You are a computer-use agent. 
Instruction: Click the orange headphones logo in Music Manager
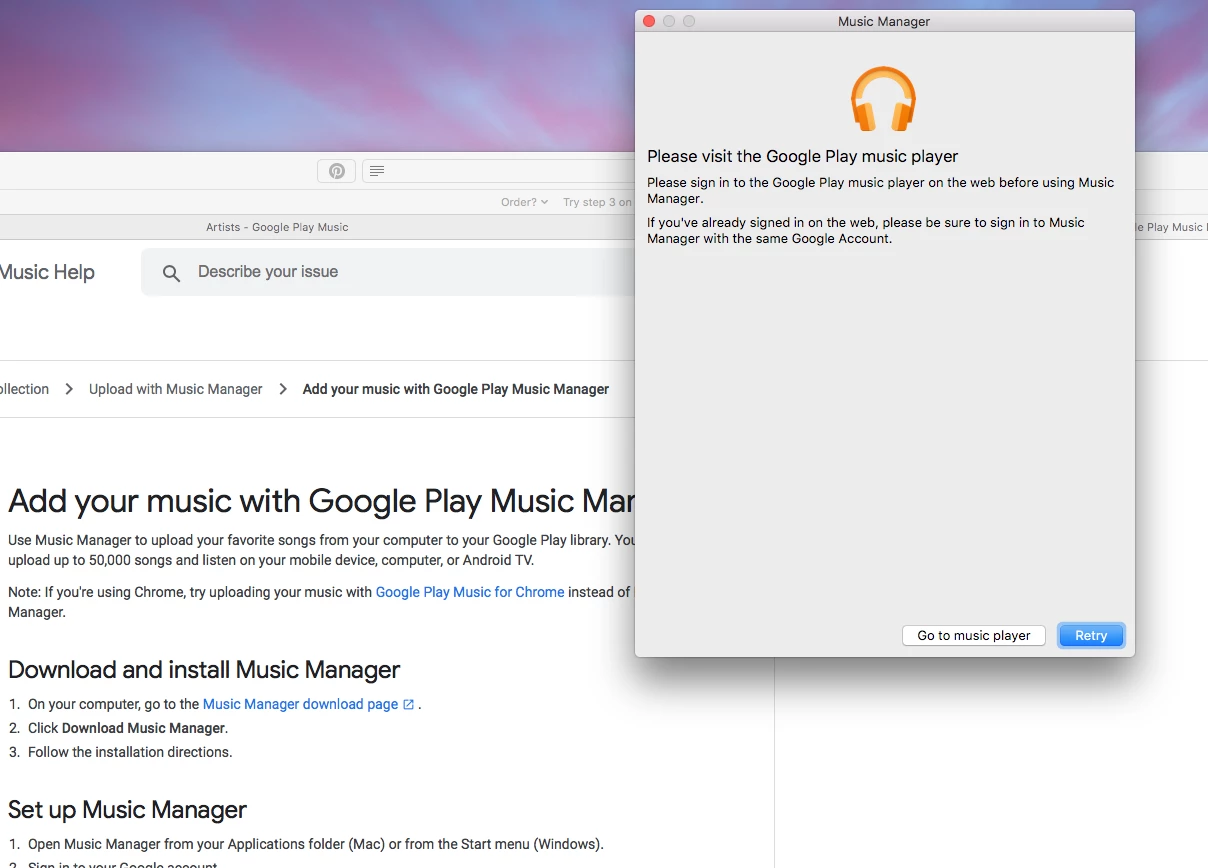pos(884,99)
